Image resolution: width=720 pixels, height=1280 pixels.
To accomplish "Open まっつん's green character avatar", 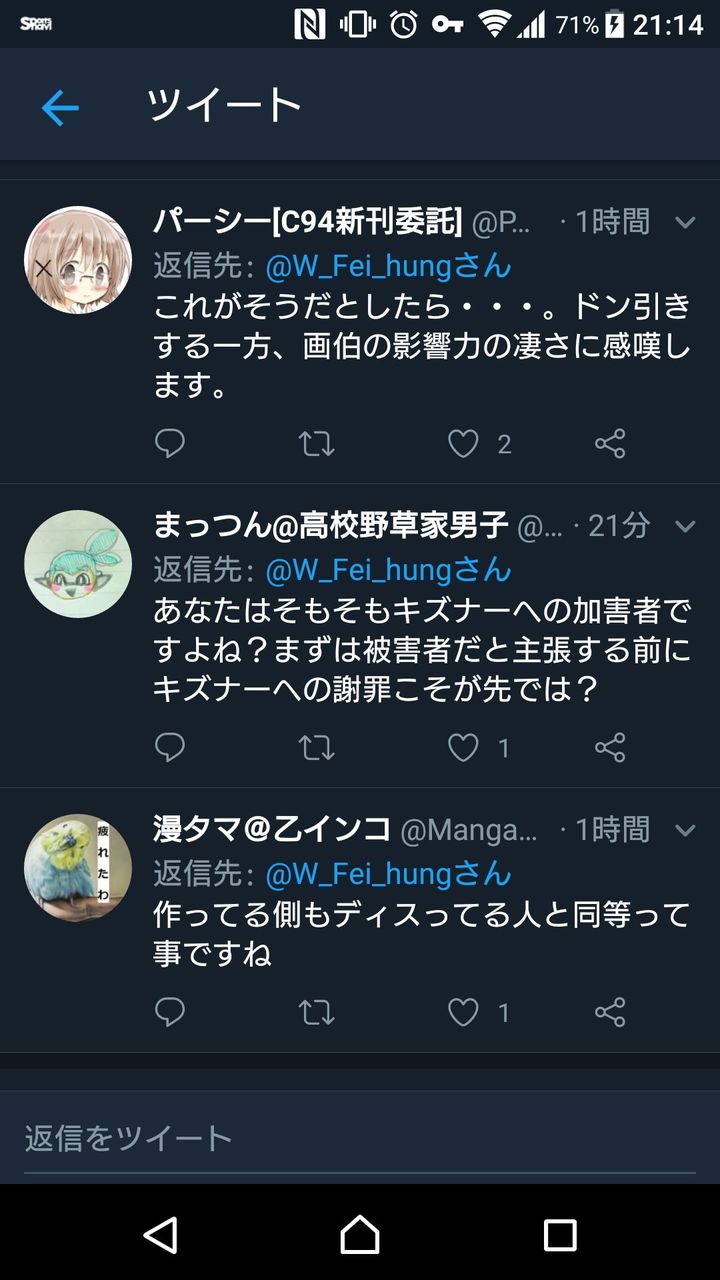I will click(78, 564).
